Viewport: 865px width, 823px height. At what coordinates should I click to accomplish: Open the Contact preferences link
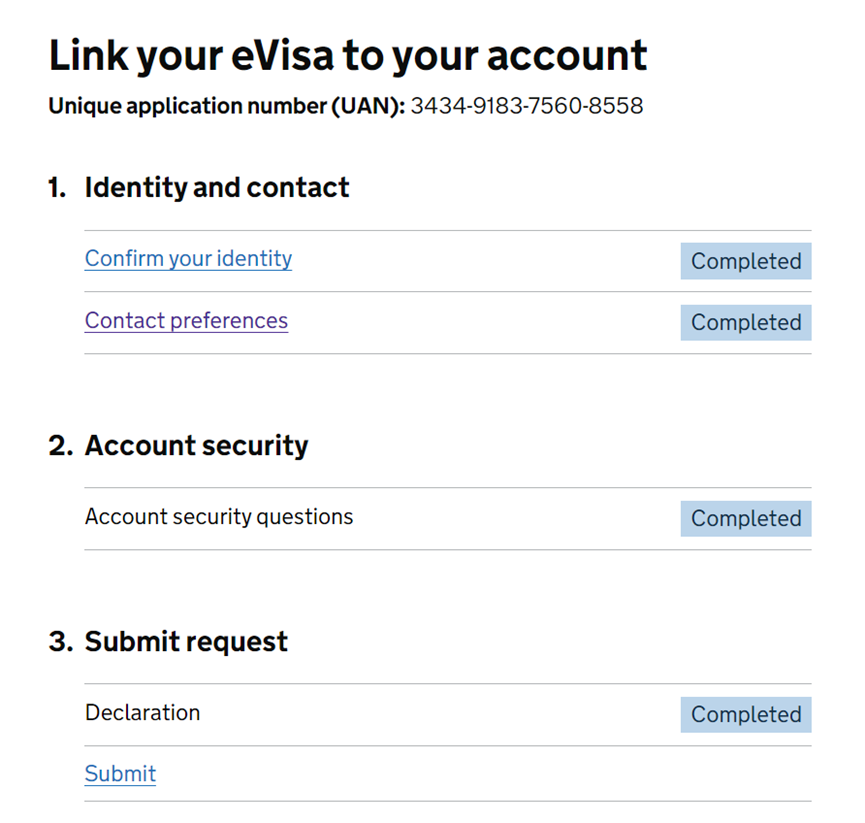(x=186, y=321)
